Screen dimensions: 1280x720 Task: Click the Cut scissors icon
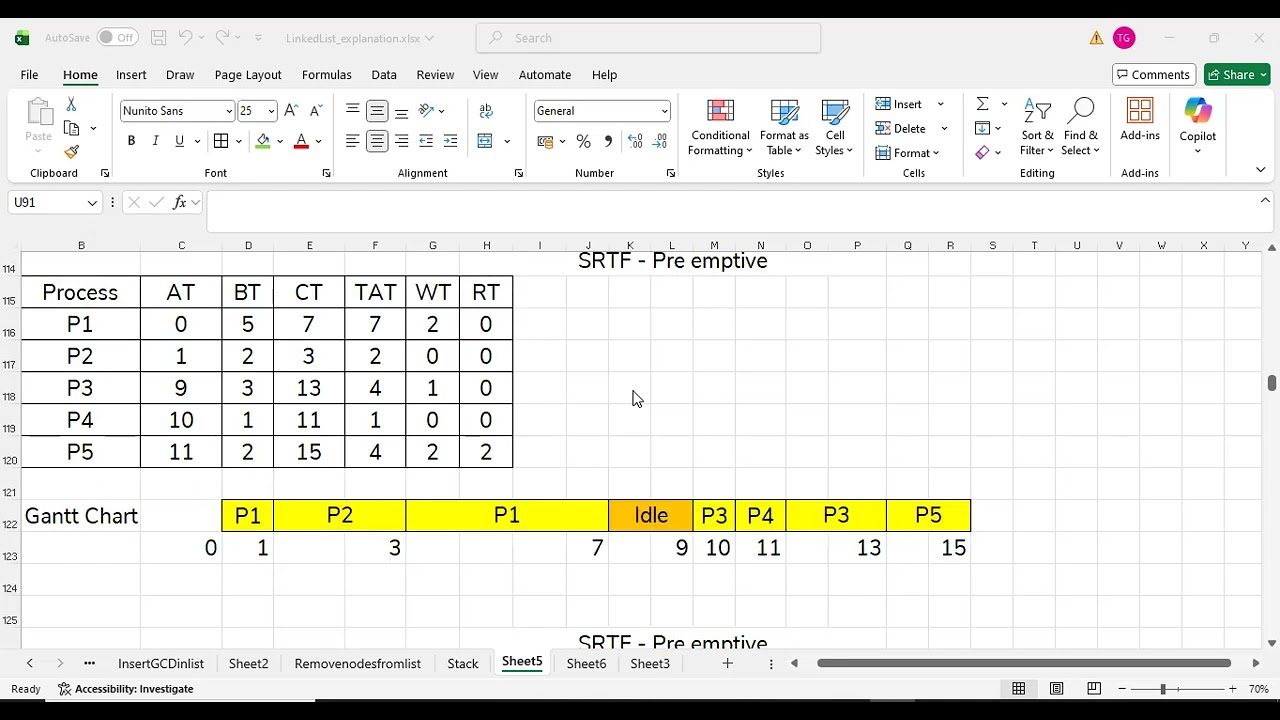click(71, 104)
